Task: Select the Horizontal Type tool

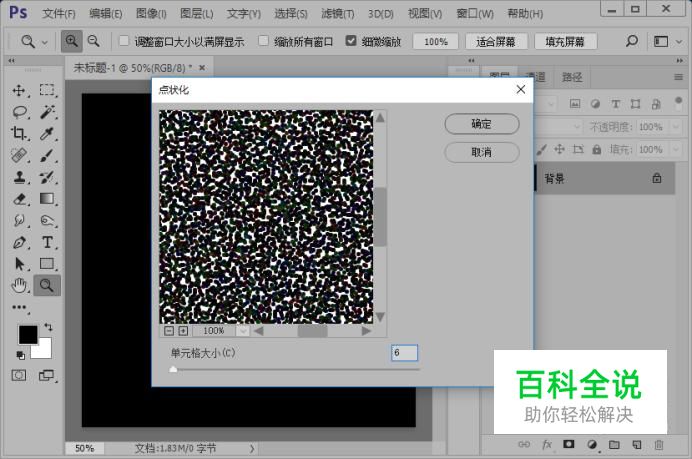Action: click(47, 242)
